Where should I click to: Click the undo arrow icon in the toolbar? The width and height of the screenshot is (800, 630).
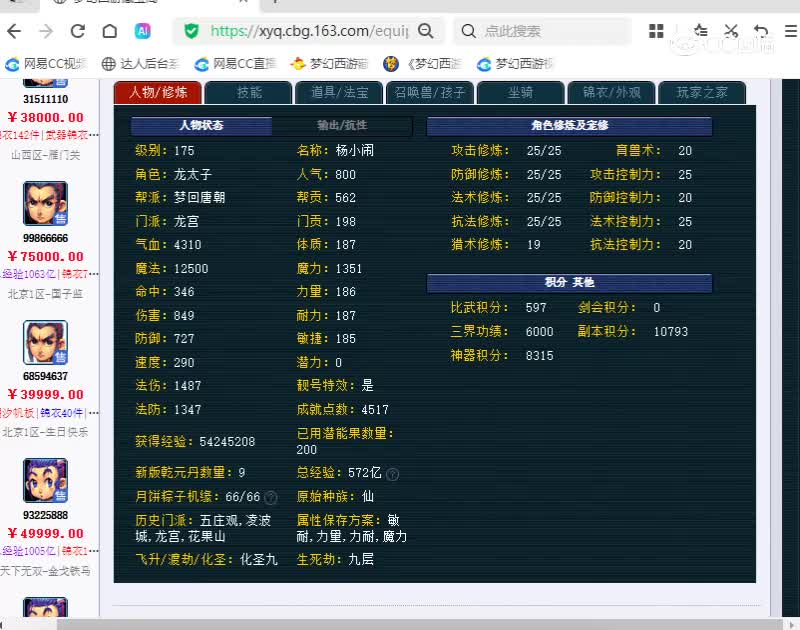pyautogui.click(x=760, y=31)
